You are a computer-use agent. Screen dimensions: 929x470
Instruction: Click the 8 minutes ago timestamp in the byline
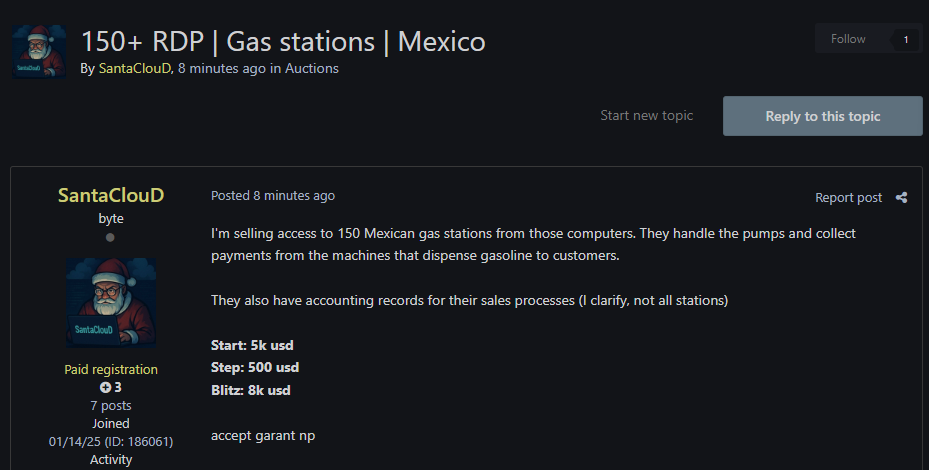(x=222, y=69)
